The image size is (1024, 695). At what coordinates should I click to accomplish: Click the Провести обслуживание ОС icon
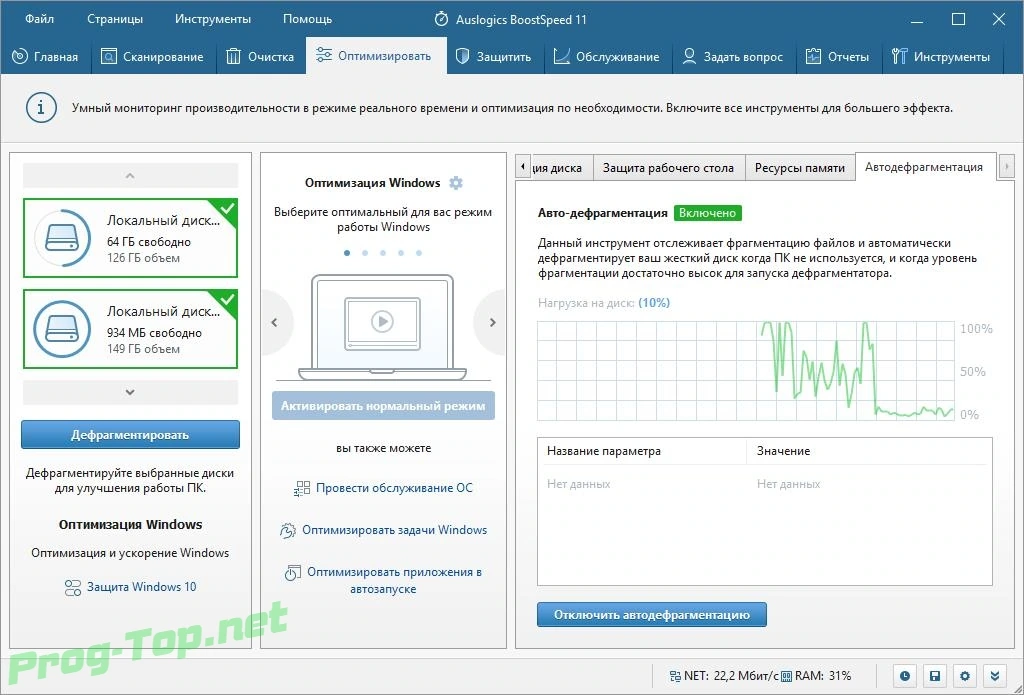302,489
